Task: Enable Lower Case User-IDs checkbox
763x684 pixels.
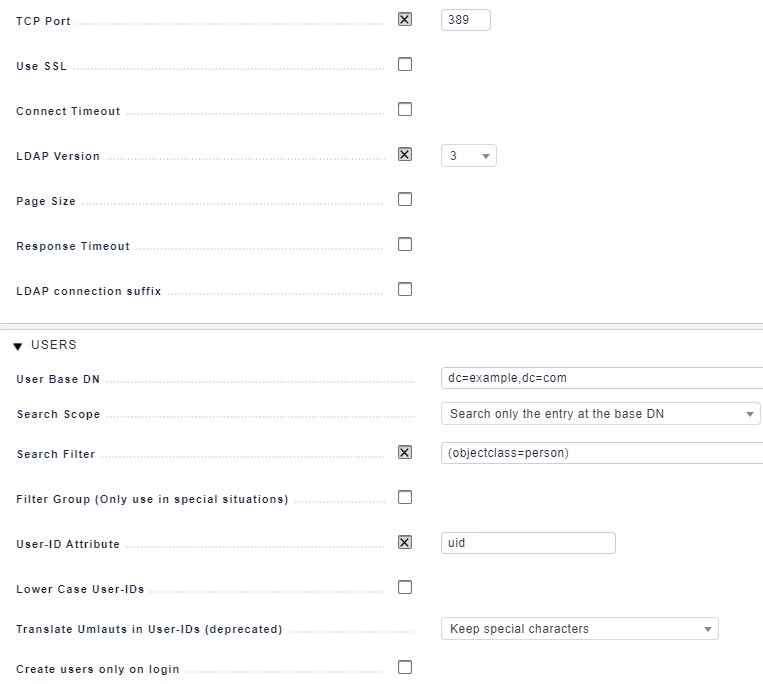Action: 405,588
